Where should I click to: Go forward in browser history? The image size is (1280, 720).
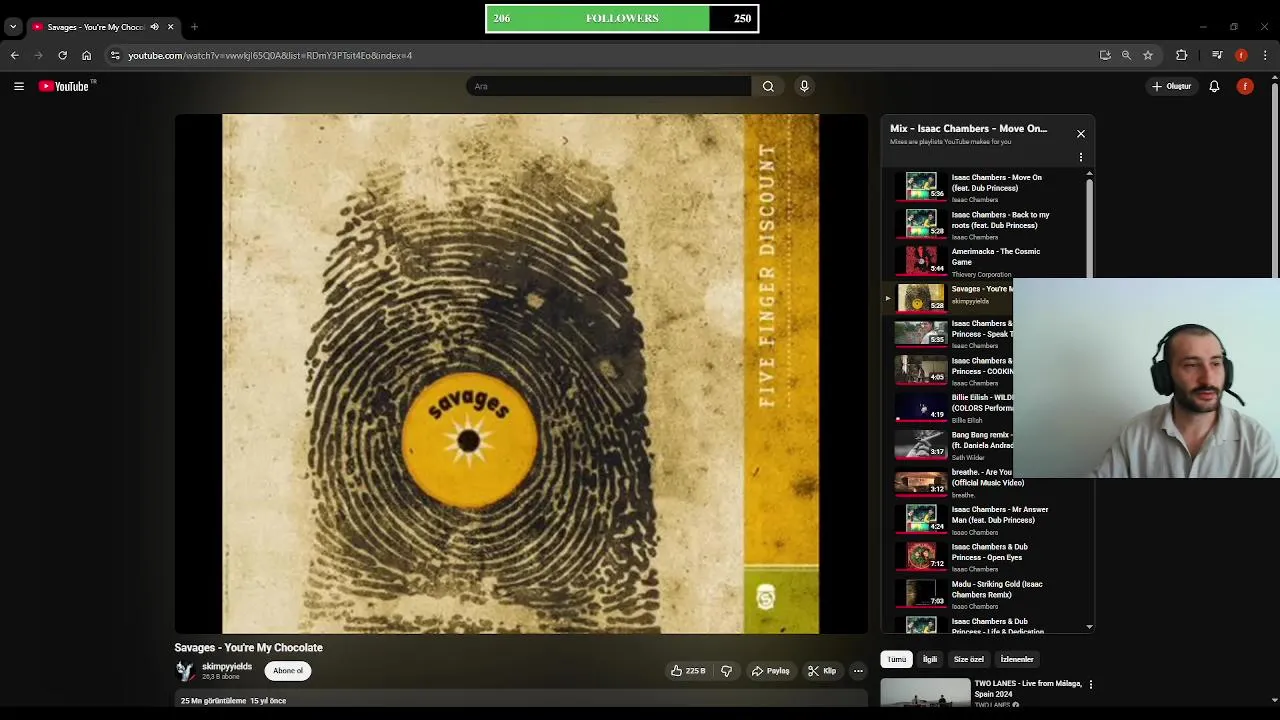[39, 55]
